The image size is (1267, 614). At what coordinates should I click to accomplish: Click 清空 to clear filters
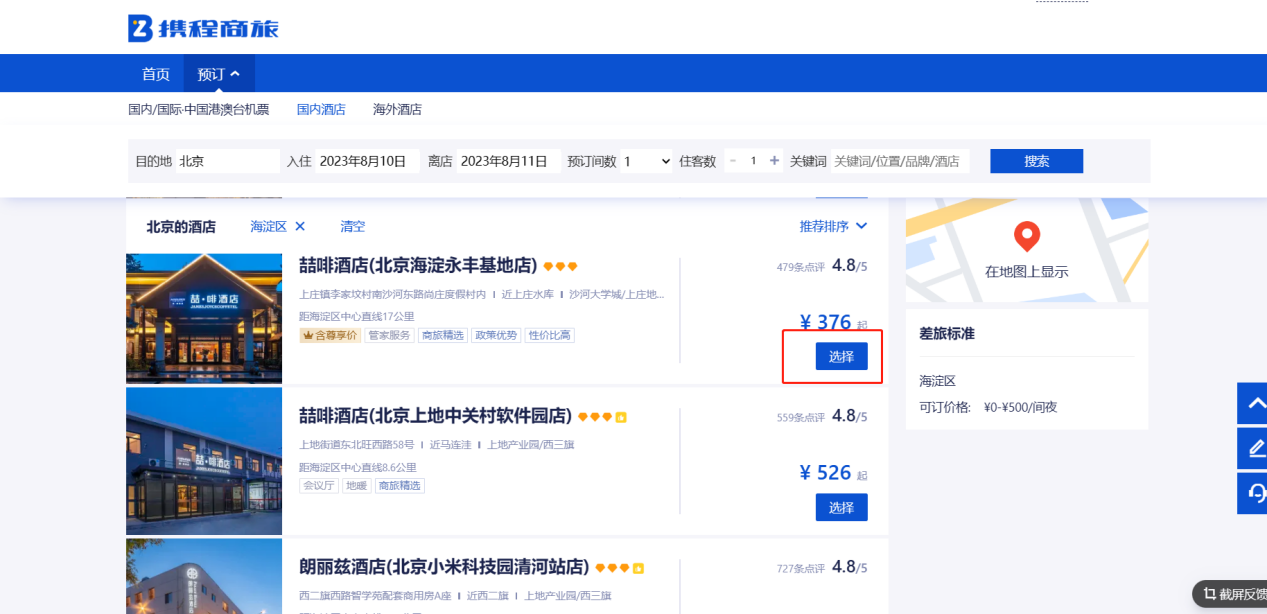pyautogui.click(x=353, y=227)
